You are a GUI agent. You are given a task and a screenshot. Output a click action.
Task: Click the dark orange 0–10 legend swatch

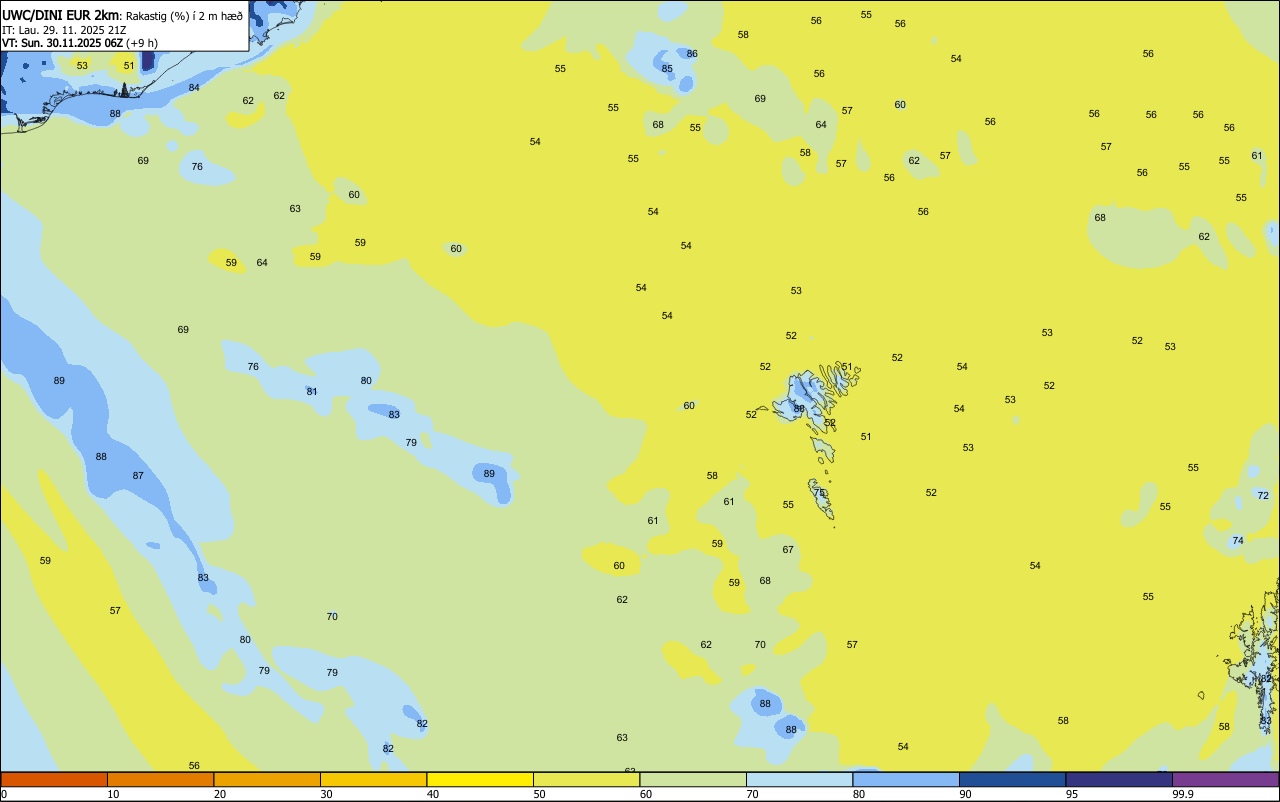pyautogui.click(x=54, y=779)
